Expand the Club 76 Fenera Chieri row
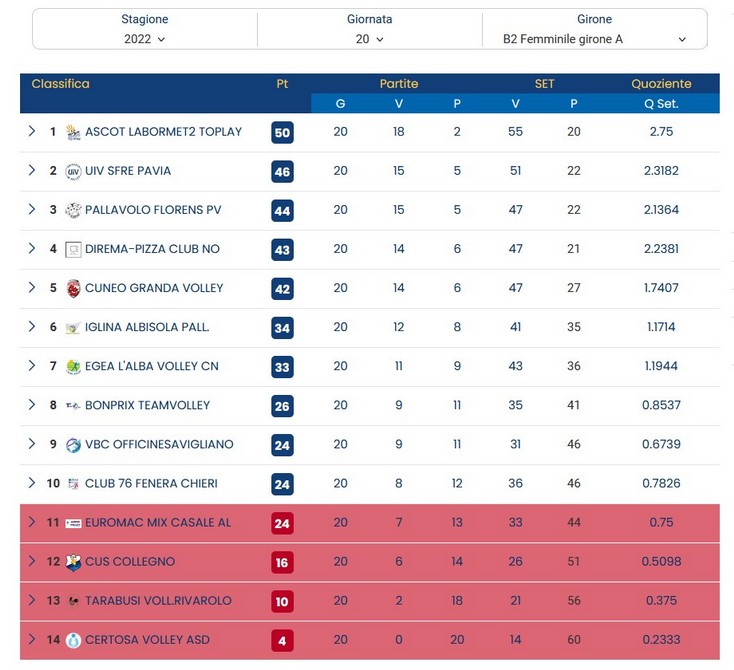734x670 pixels. coord(32,483)
